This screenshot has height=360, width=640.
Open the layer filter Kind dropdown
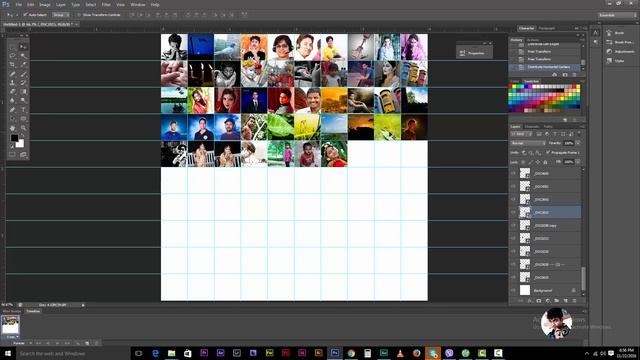[x=521, y=134]
